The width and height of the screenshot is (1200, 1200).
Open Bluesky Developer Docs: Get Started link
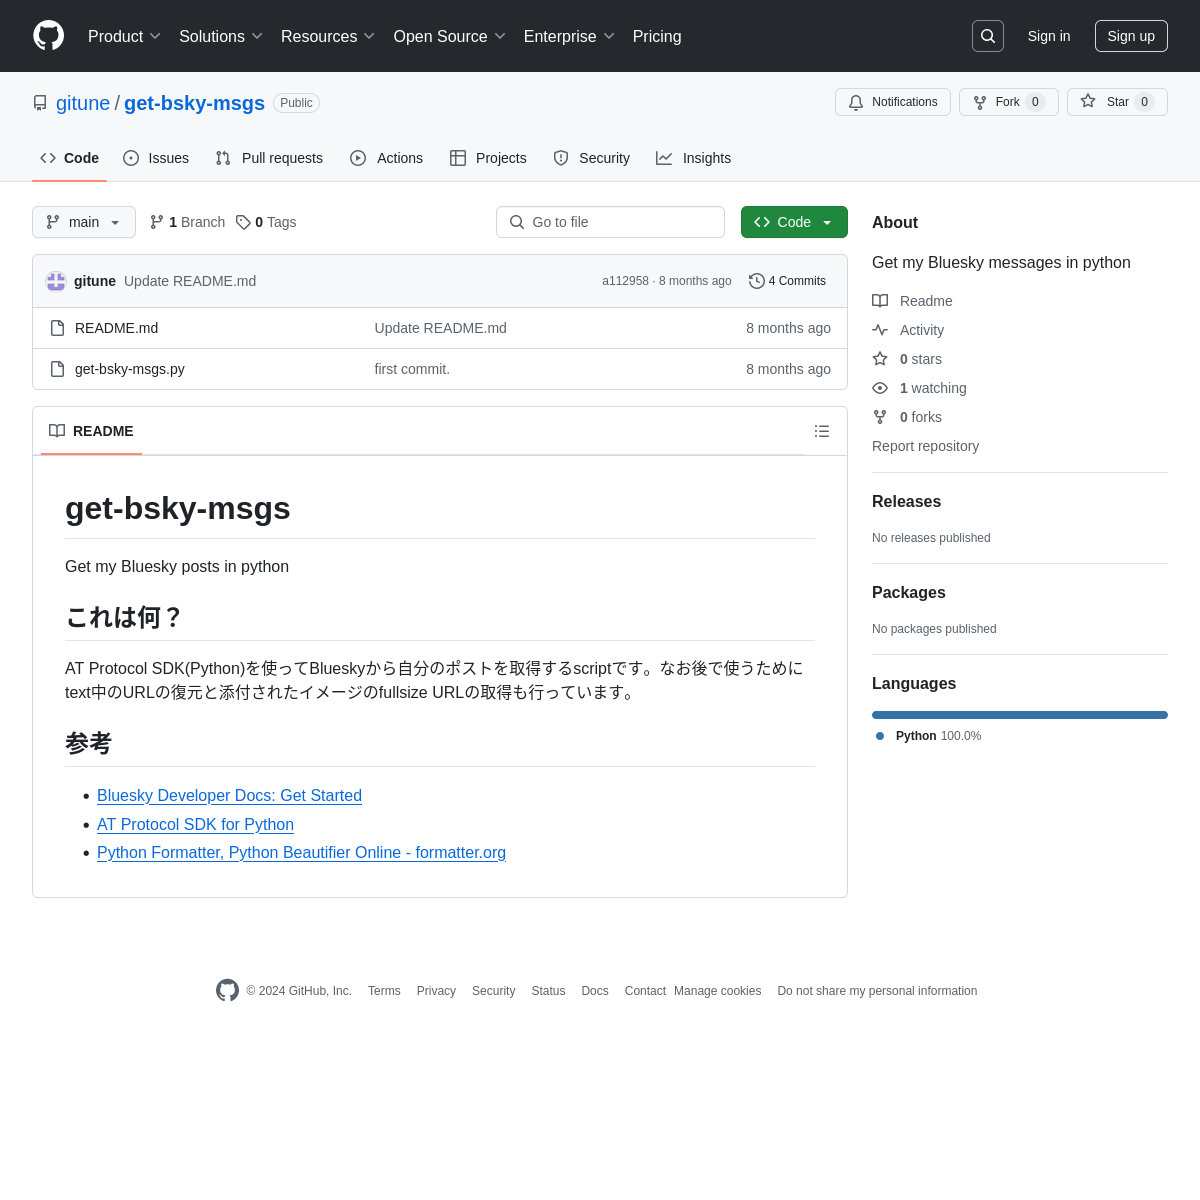coord(229,795)
